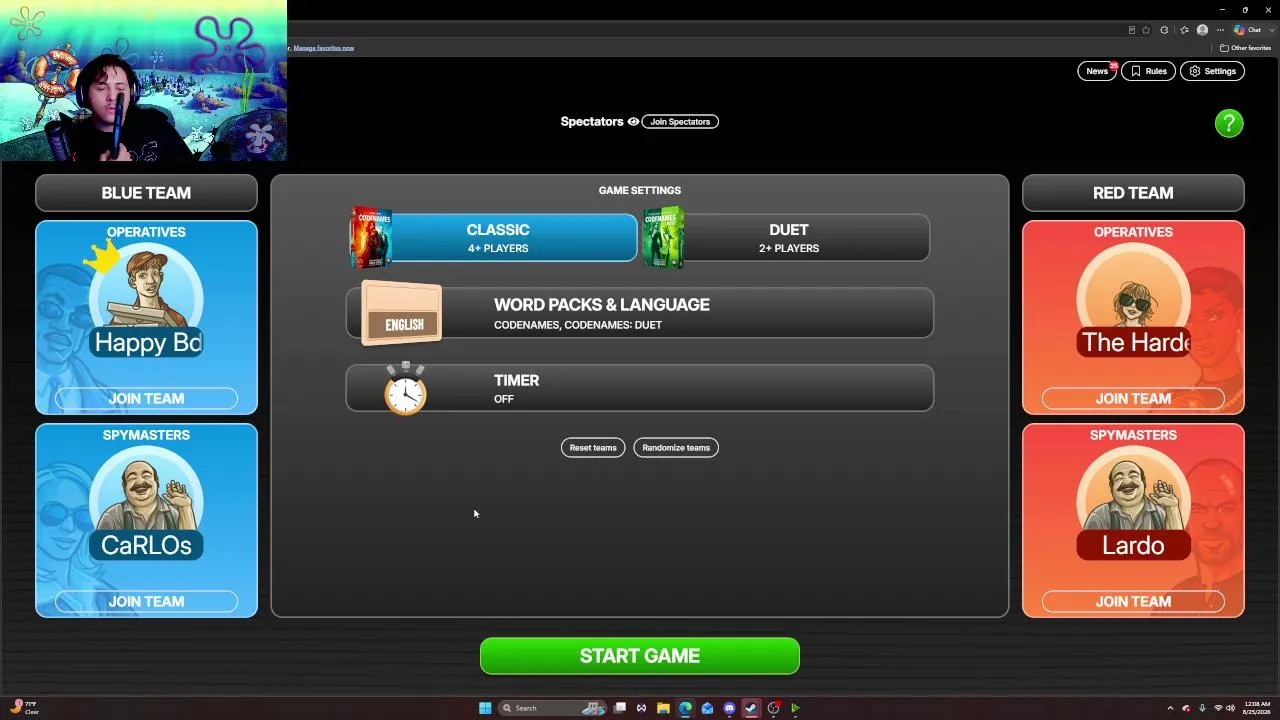The image size is (1280, 720).
Task: Click the Red Team header label
Action: click(1133, 193)
